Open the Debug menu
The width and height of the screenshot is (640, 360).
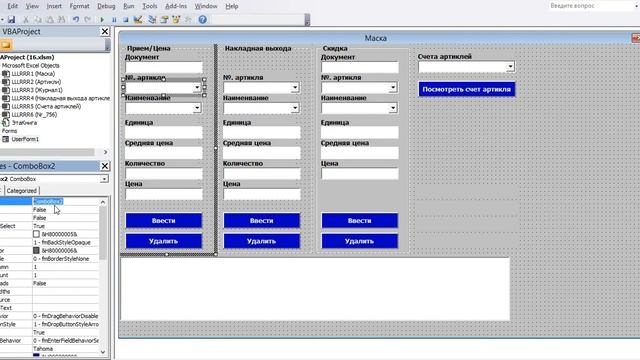coord(106,6)
